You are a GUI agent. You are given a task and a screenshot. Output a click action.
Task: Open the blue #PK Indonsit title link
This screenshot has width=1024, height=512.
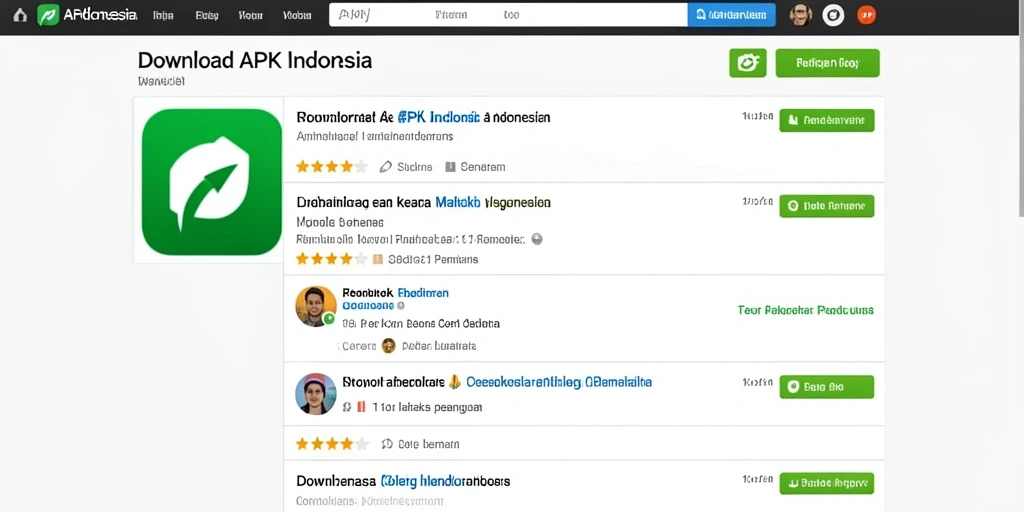click(x=438, y=118)
